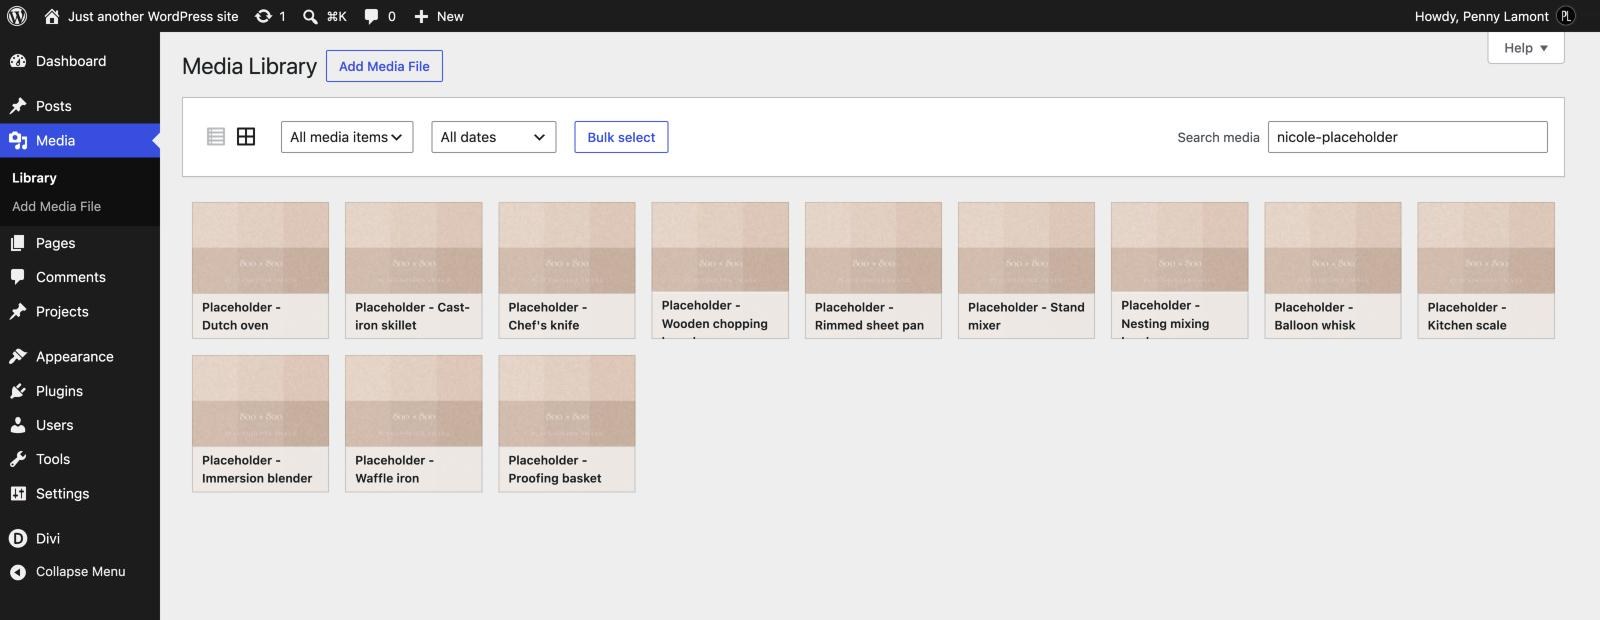The image size is (1600, 620).
Task: Click the Collapse Menu arrow icon
Action: click(18, 572)
